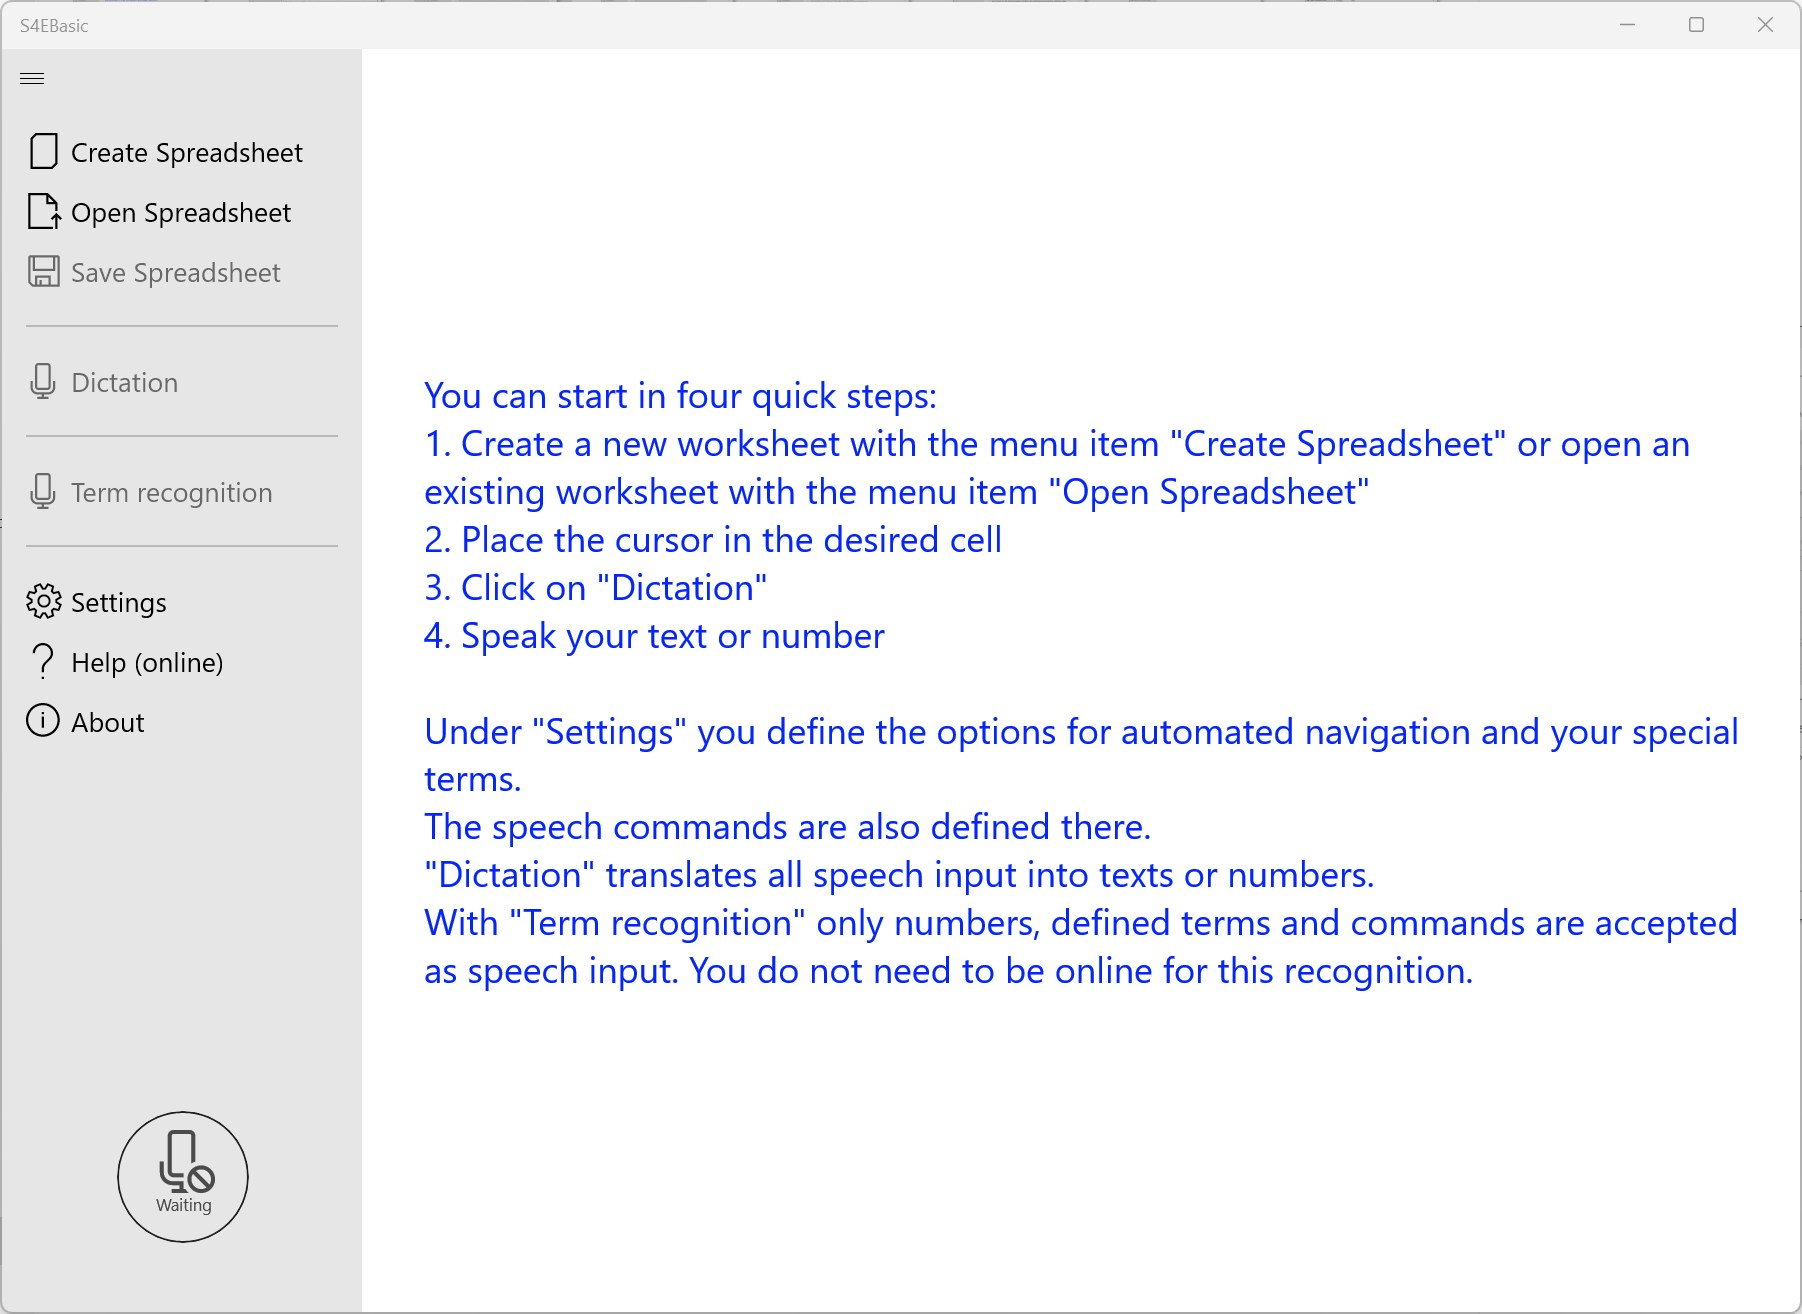The image size is (1802, 1314).
Task: Click the S4EBasic title bar text
Action: [x=54, y=26]
